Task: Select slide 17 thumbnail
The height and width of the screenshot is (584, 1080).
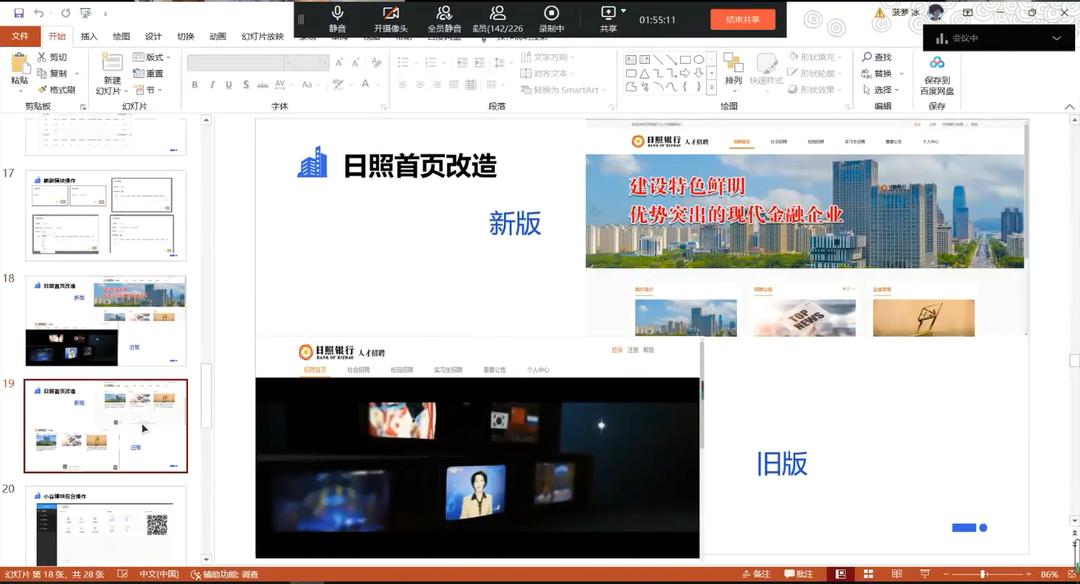Action: (x=106, y=216)
